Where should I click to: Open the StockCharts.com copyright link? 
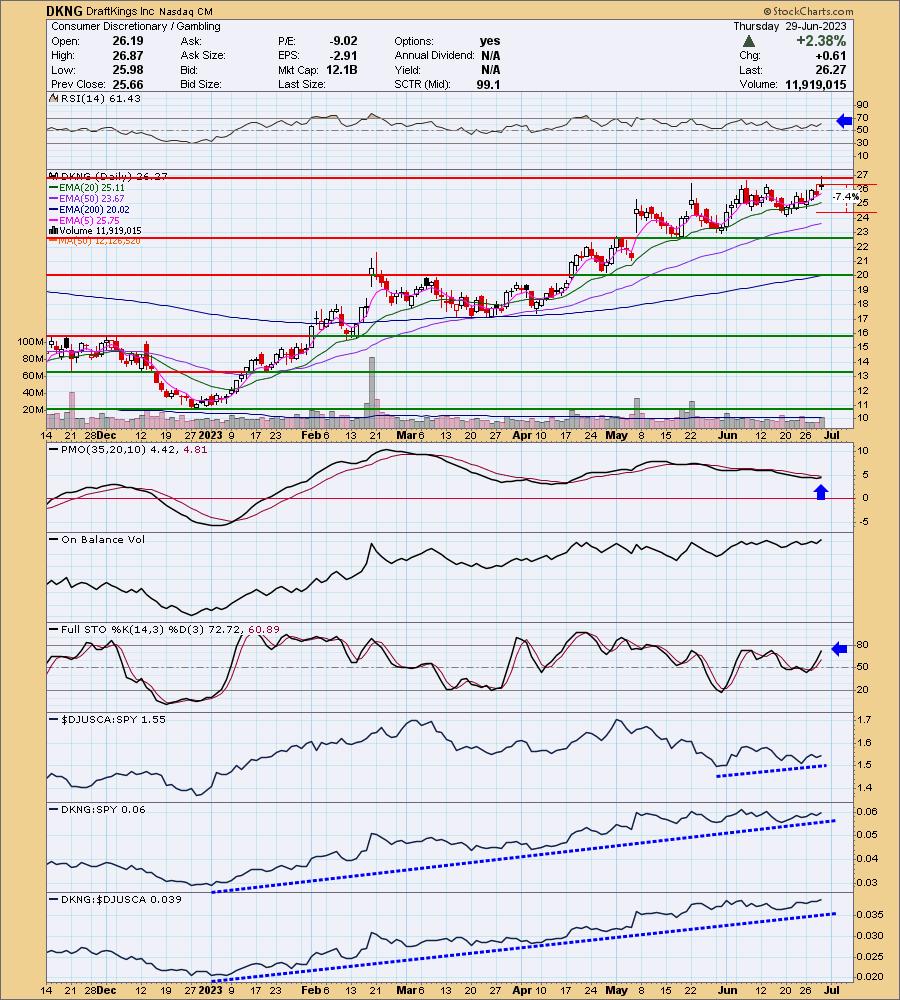coord(808,11)
